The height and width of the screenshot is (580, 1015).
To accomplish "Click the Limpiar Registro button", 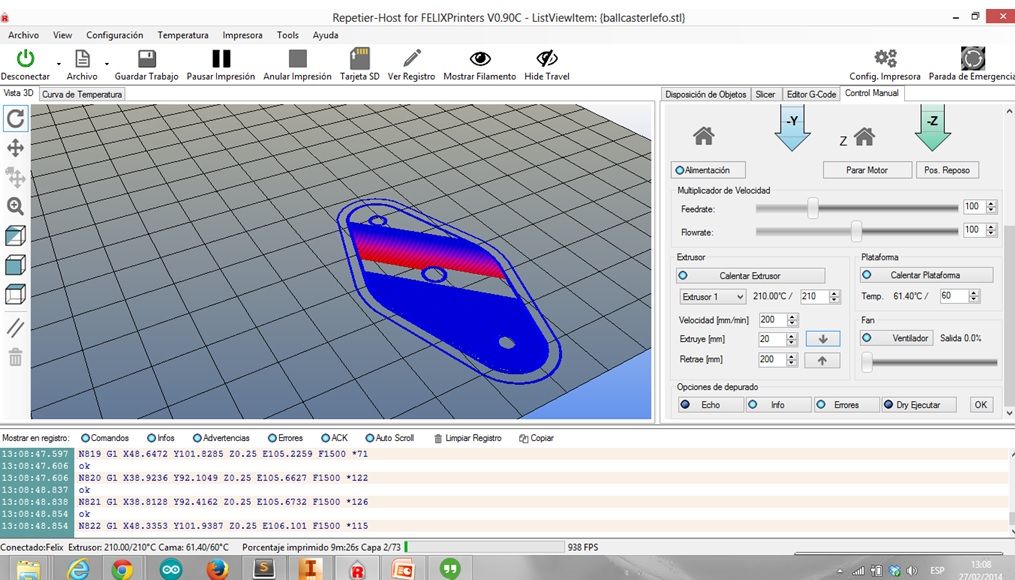I will [468, 438].
